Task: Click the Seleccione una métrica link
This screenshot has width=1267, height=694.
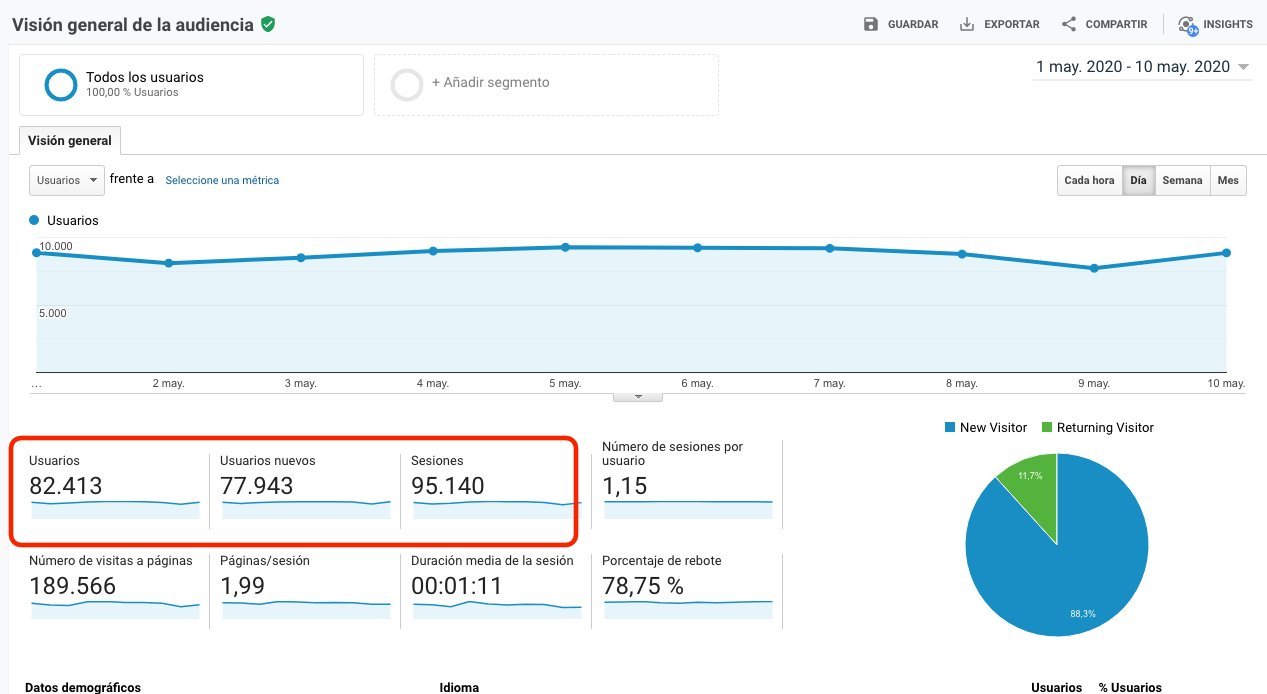Action: click(222, 181)
